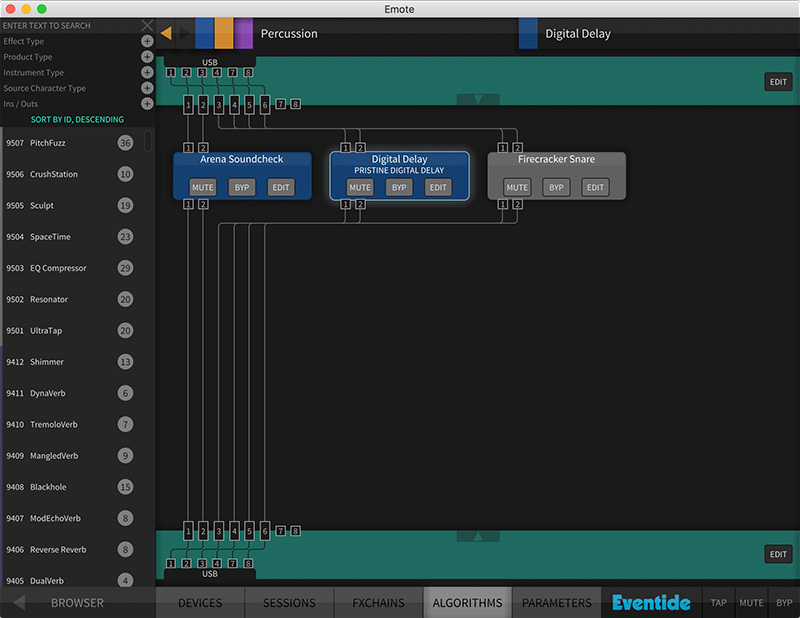This screenshot has width=800, height=618.
Task: Click output port 2 below Firecracker Snare
Action: click(517, 205)
